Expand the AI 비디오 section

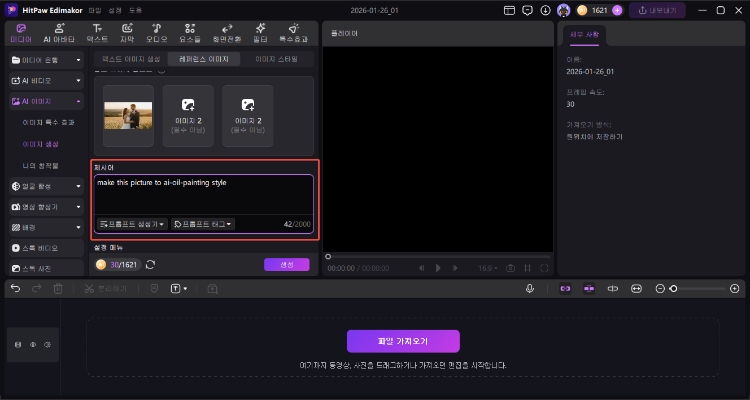46,81
